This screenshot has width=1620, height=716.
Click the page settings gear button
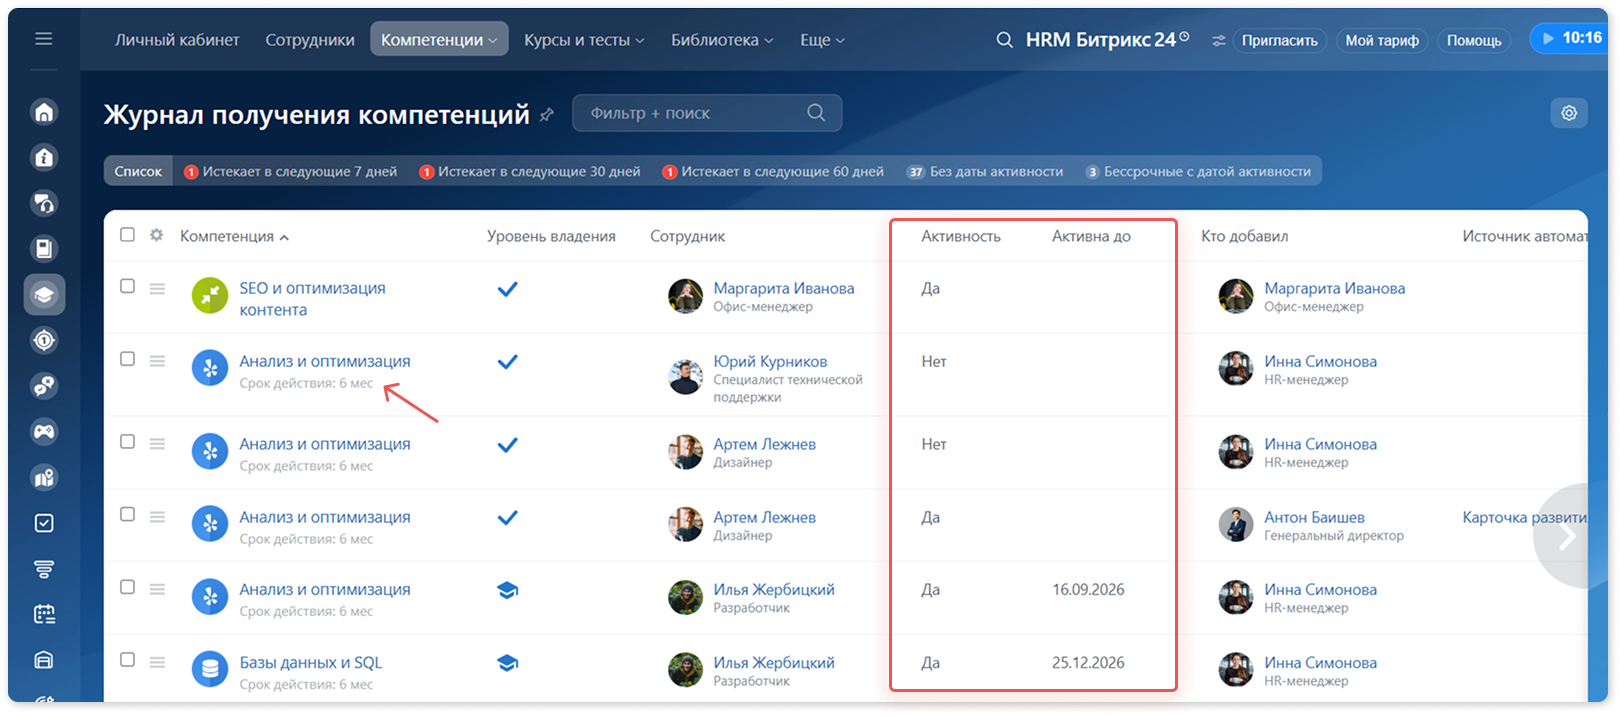click(x=1569, y=113)
